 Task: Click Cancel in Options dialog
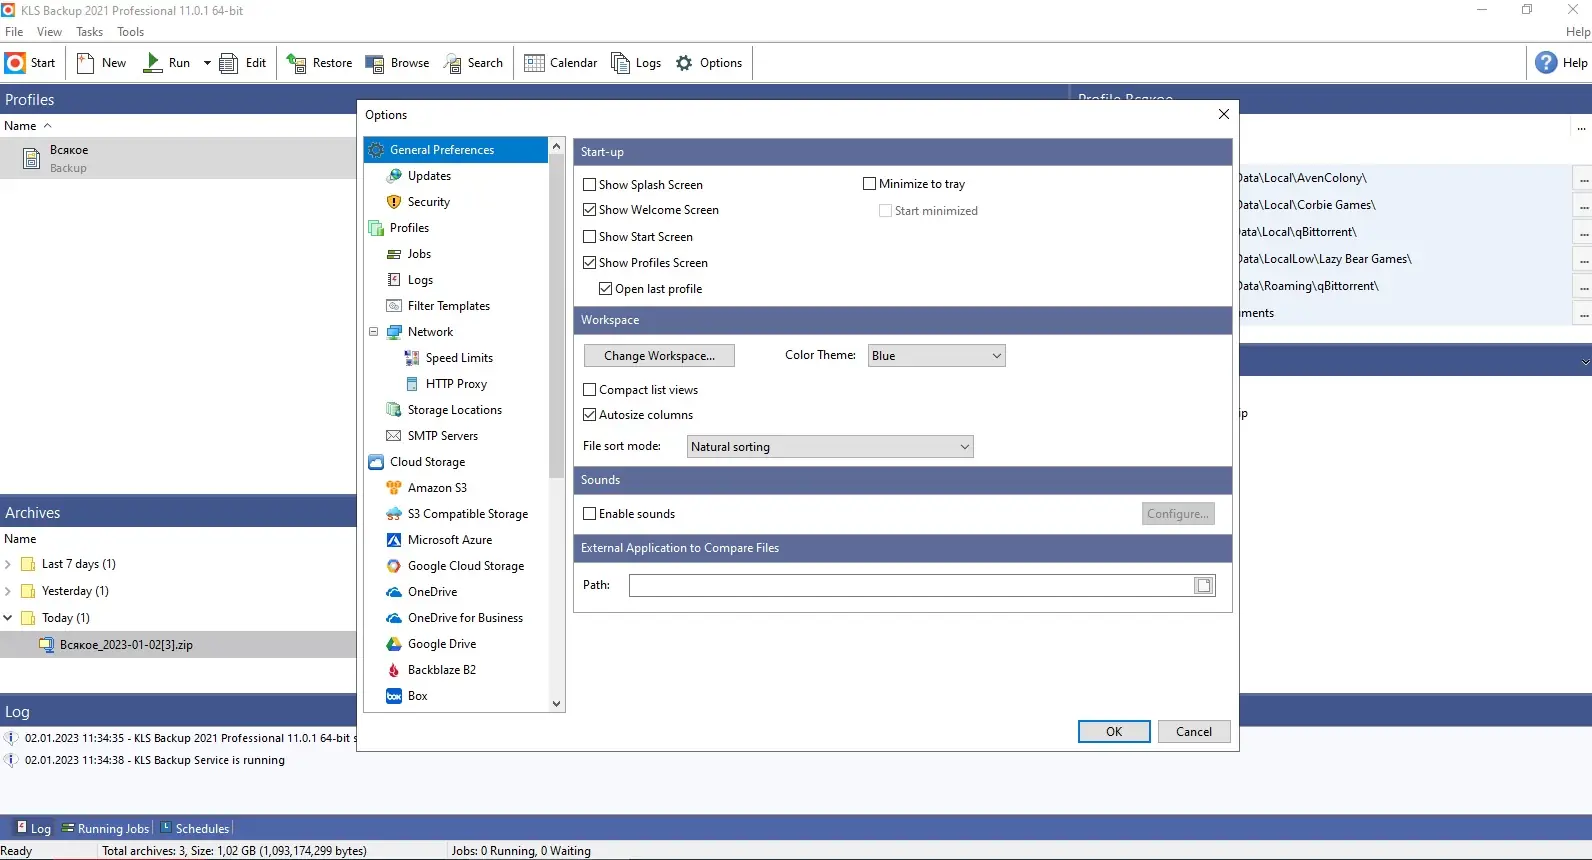point(1194,732)
